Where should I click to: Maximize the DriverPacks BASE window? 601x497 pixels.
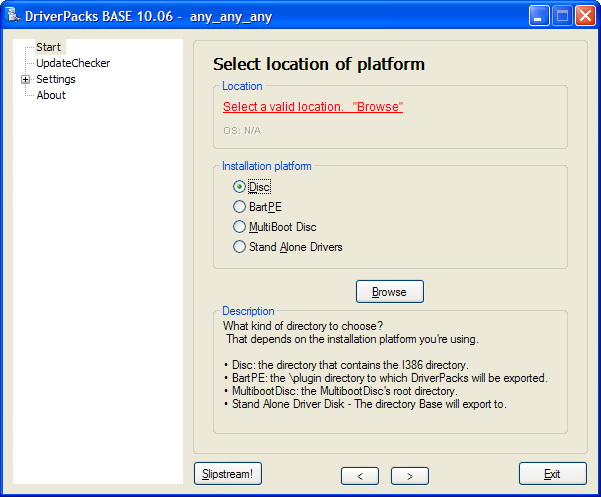coord(562,16)
